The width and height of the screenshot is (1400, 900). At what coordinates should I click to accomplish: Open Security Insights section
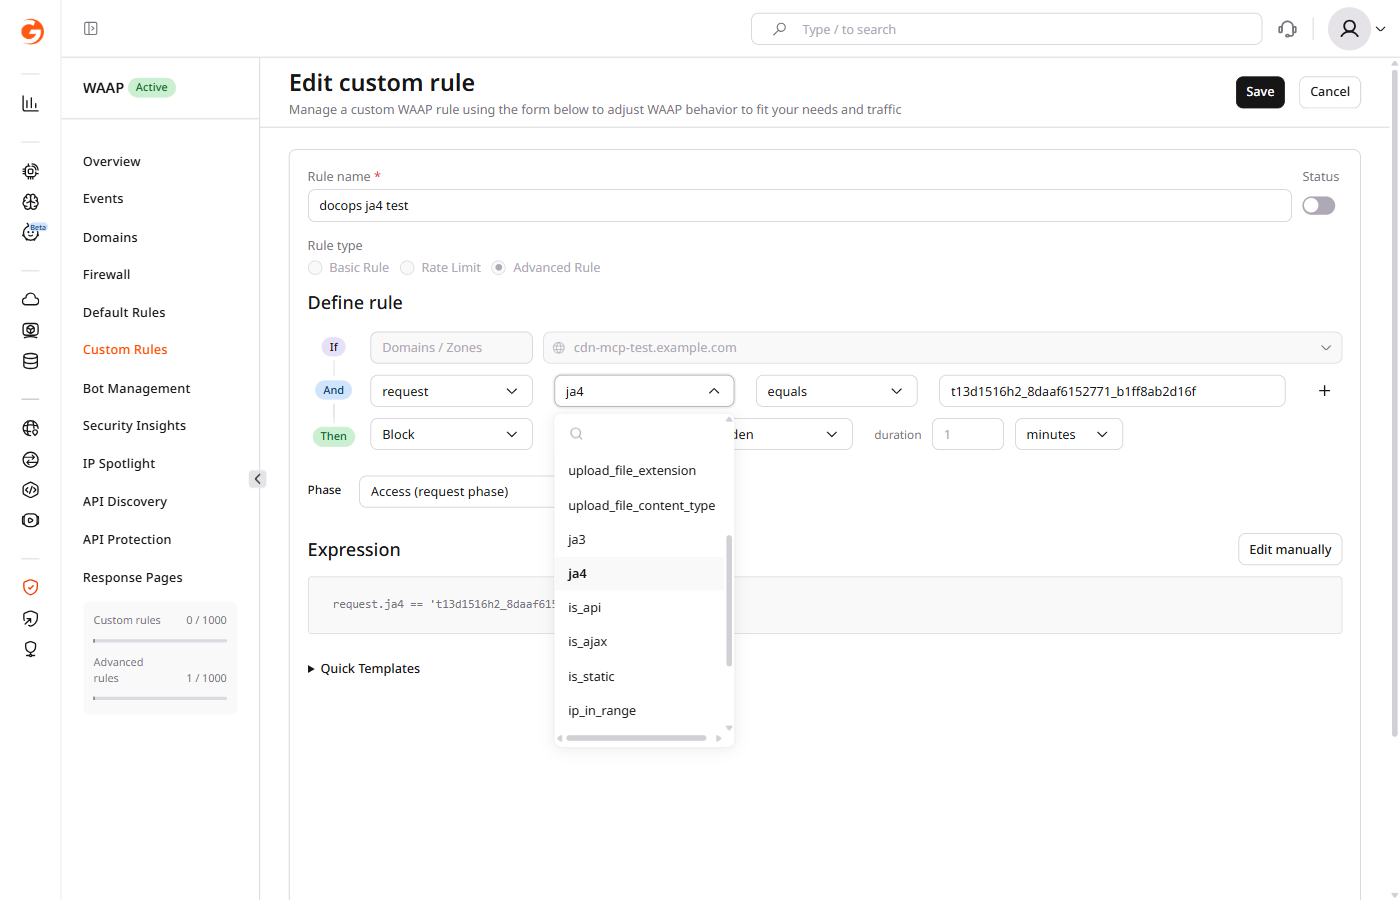(x=134, y=426)
